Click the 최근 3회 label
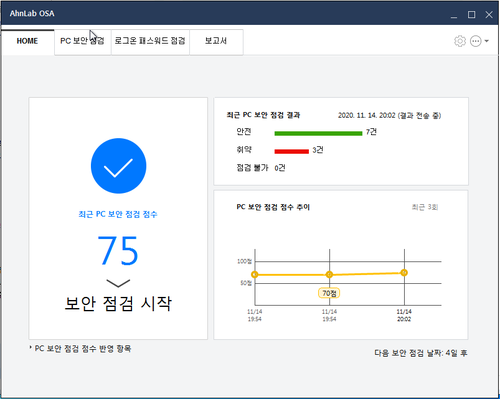 pyautogui.click(x=425, y=207)
